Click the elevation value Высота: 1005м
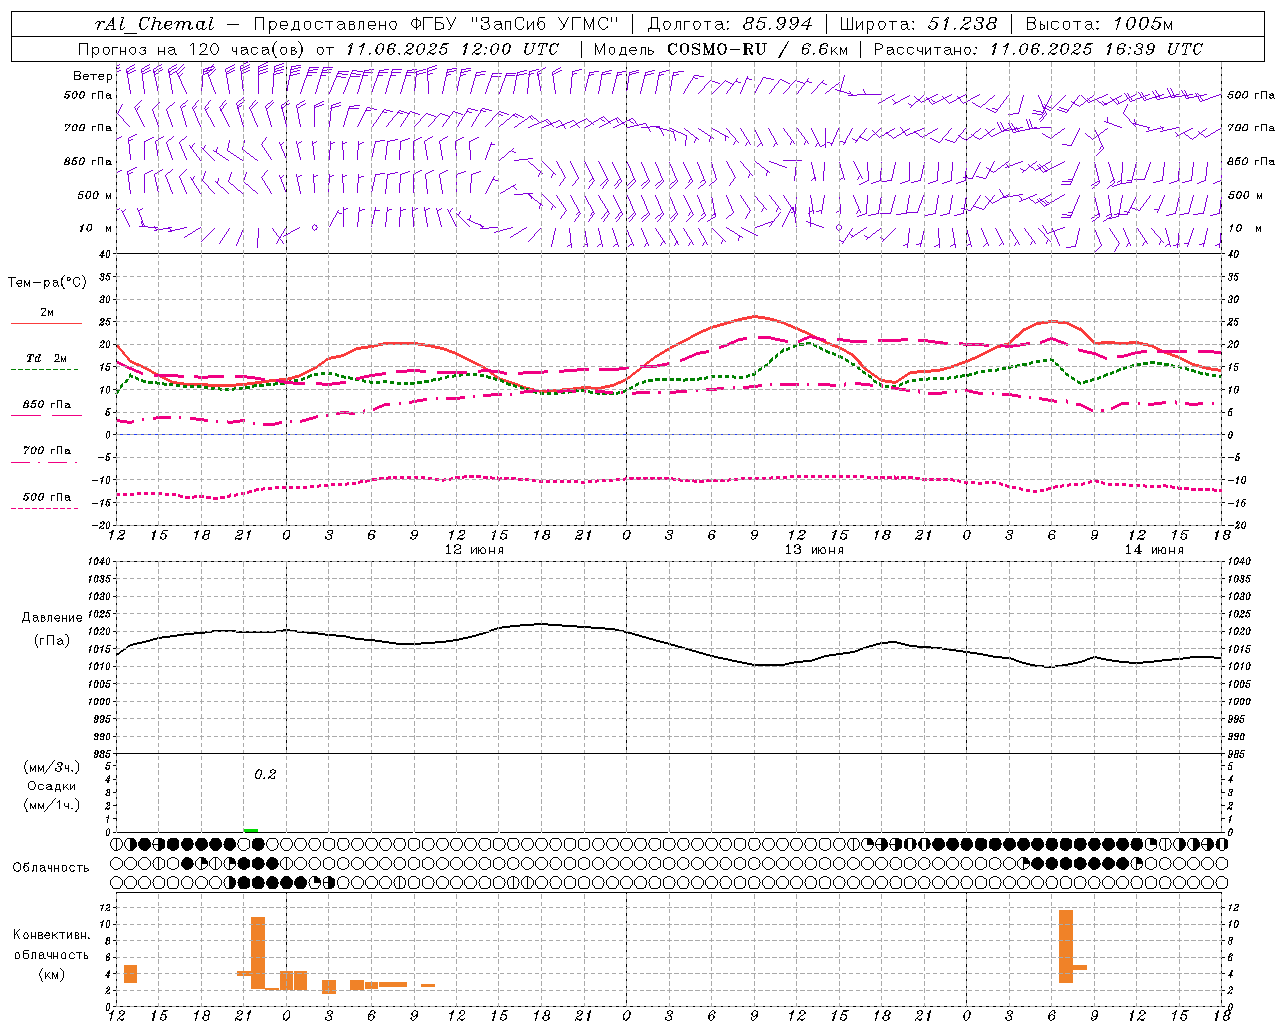The image size is (1280, 1024). tap(1099, 24)
